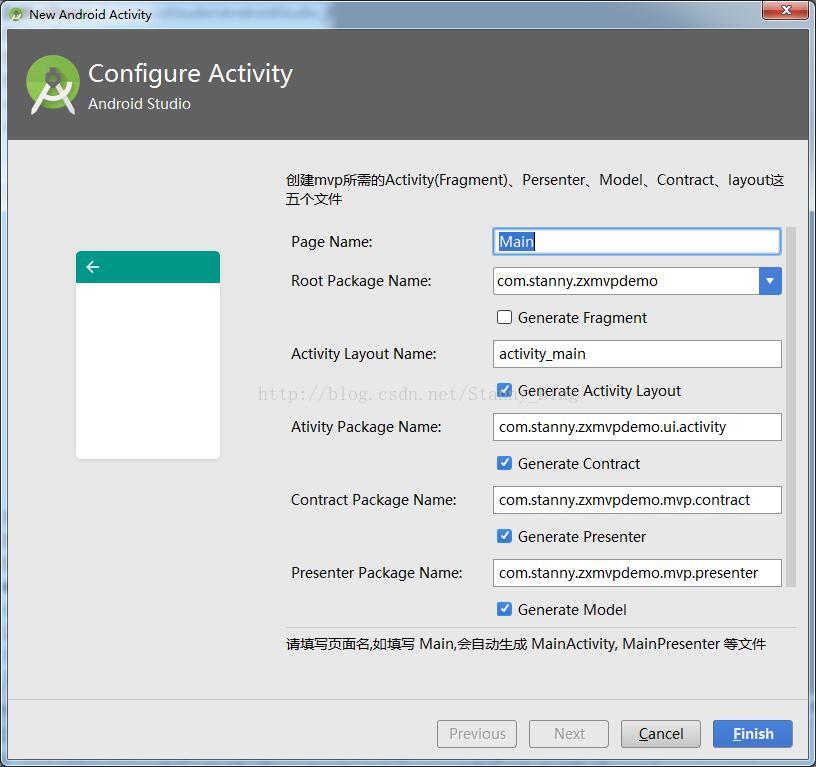816x767 pixels.
Task: Click the 'Contract Package Name:' label
Action: [x=374, y=500]
